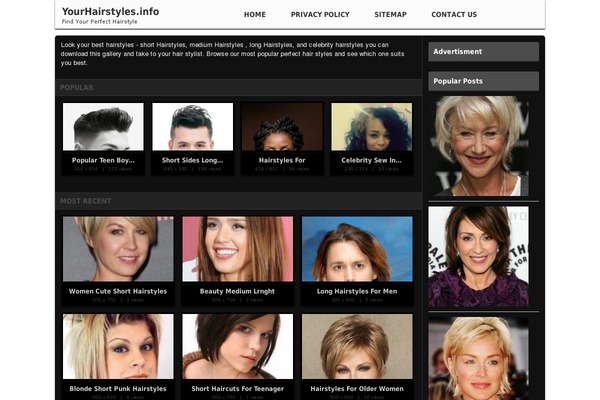The width and height of the screenshot is (600, 400).
Task: Open the SITEMAP menu item
Action: [x=390, y=15]
